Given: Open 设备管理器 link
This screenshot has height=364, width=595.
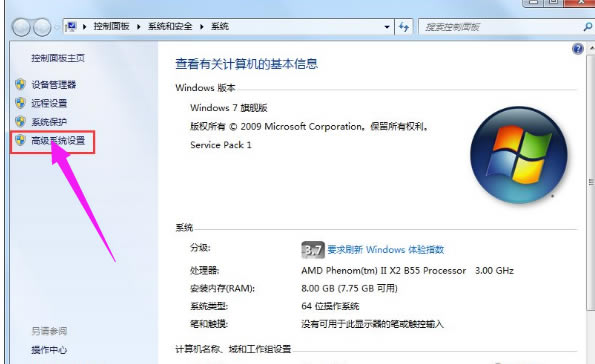Looking at the screenshot, I should (54, 85).
